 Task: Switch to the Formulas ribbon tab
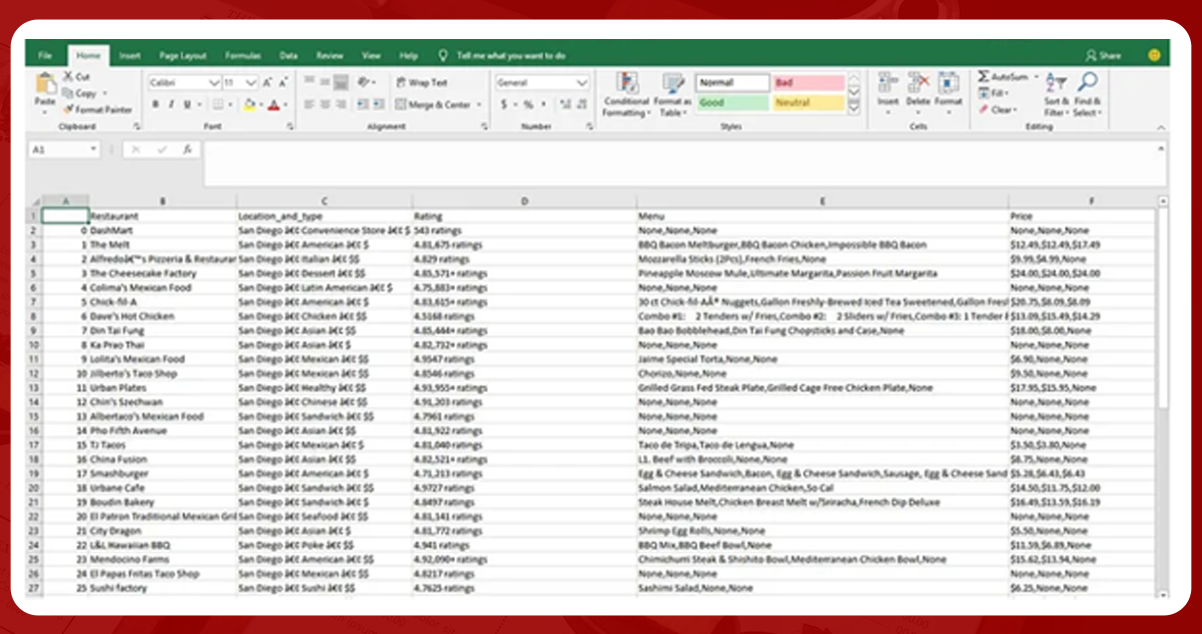pos(243,56)
